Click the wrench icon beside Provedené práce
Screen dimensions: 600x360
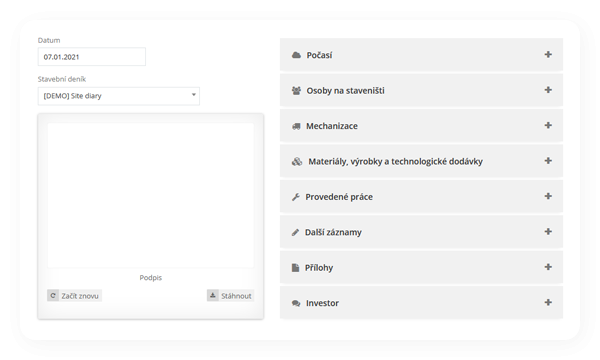coord(295,197)
